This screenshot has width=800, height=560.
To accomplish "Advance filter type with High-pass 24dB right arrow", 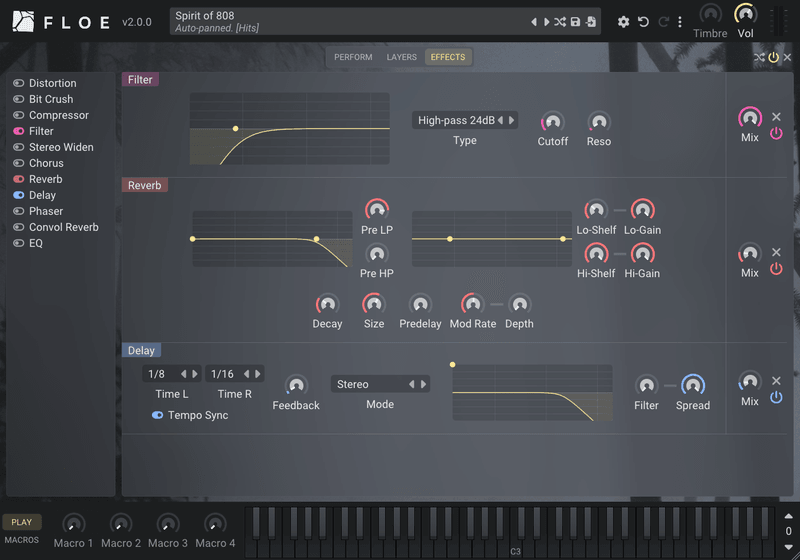I will 511,120.
